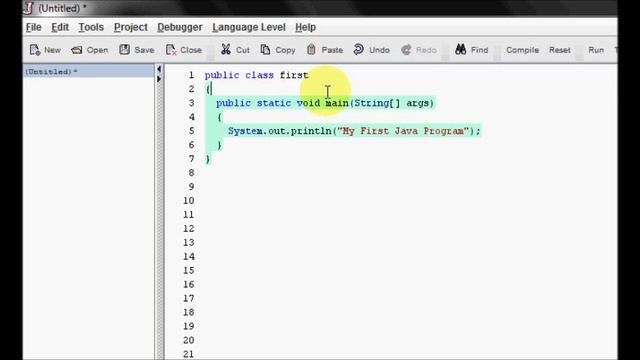Click the Open button label
Image resolution: width=640 pixels, height=360 pixels.
point(97,50)
